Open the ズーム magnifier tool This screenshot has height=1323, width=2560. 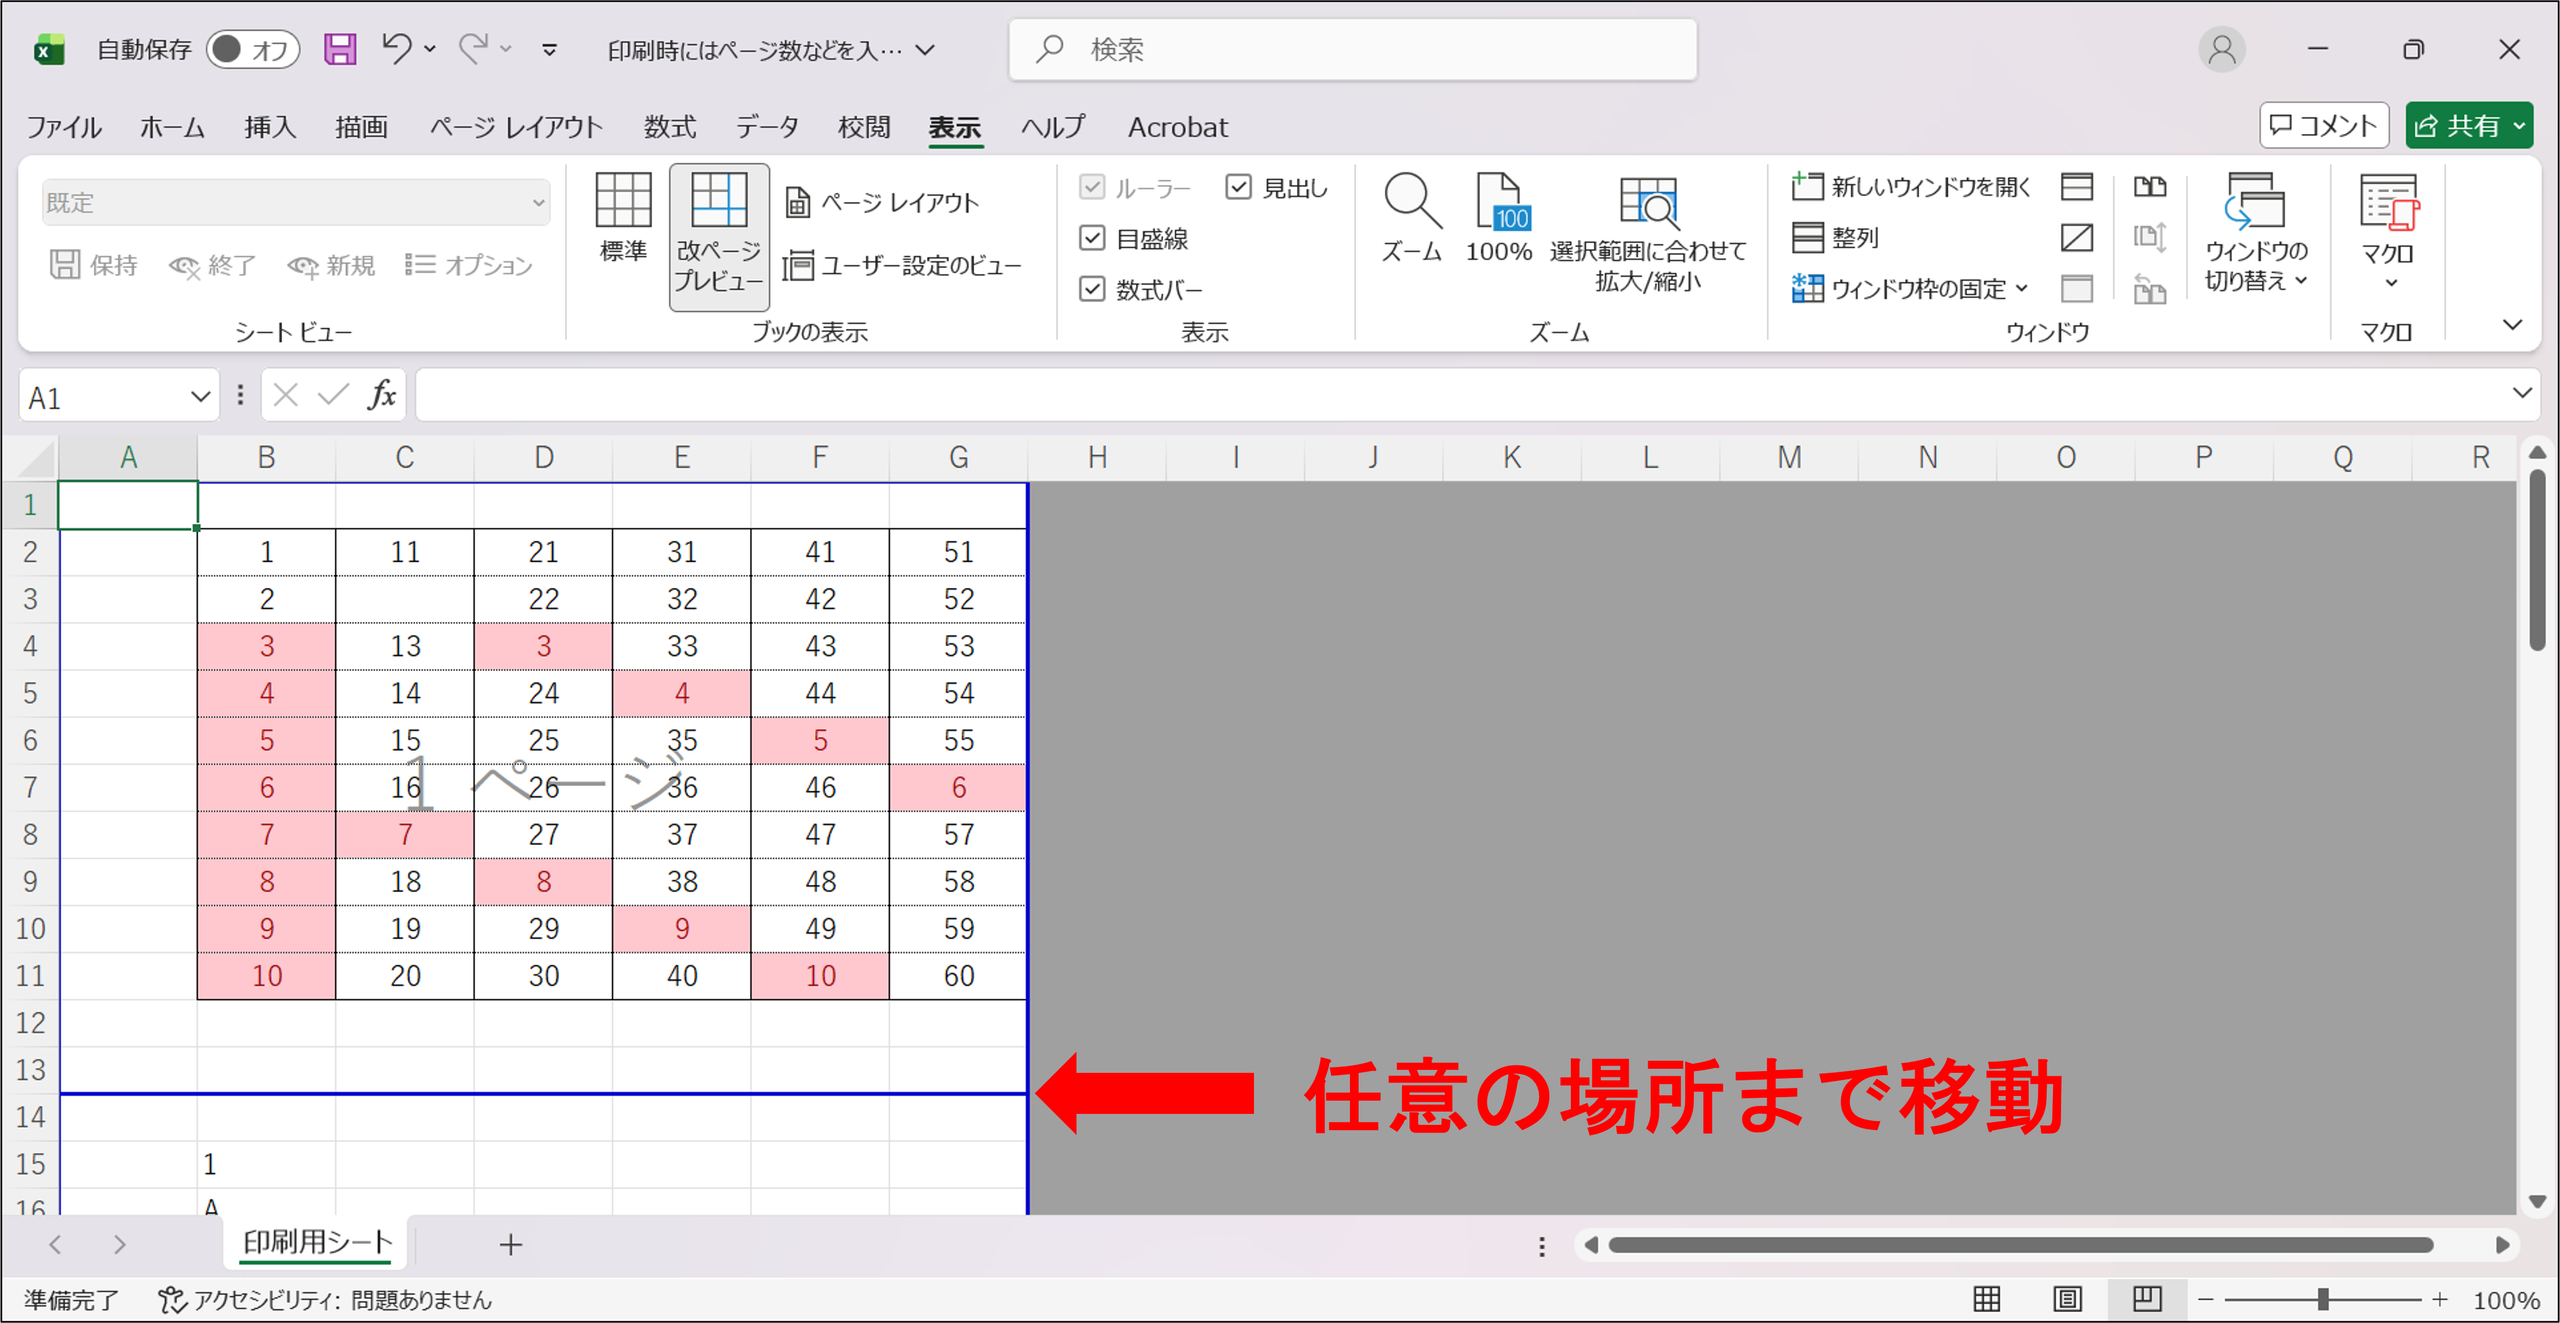[x=1411, y=218]
